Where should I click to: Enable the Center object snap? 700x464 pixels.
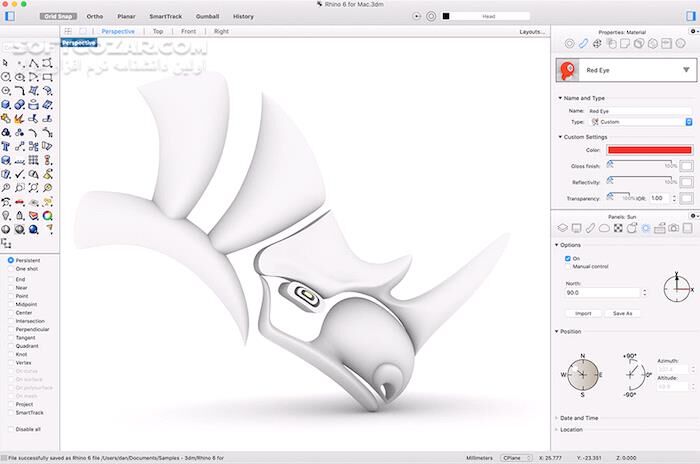11,313
